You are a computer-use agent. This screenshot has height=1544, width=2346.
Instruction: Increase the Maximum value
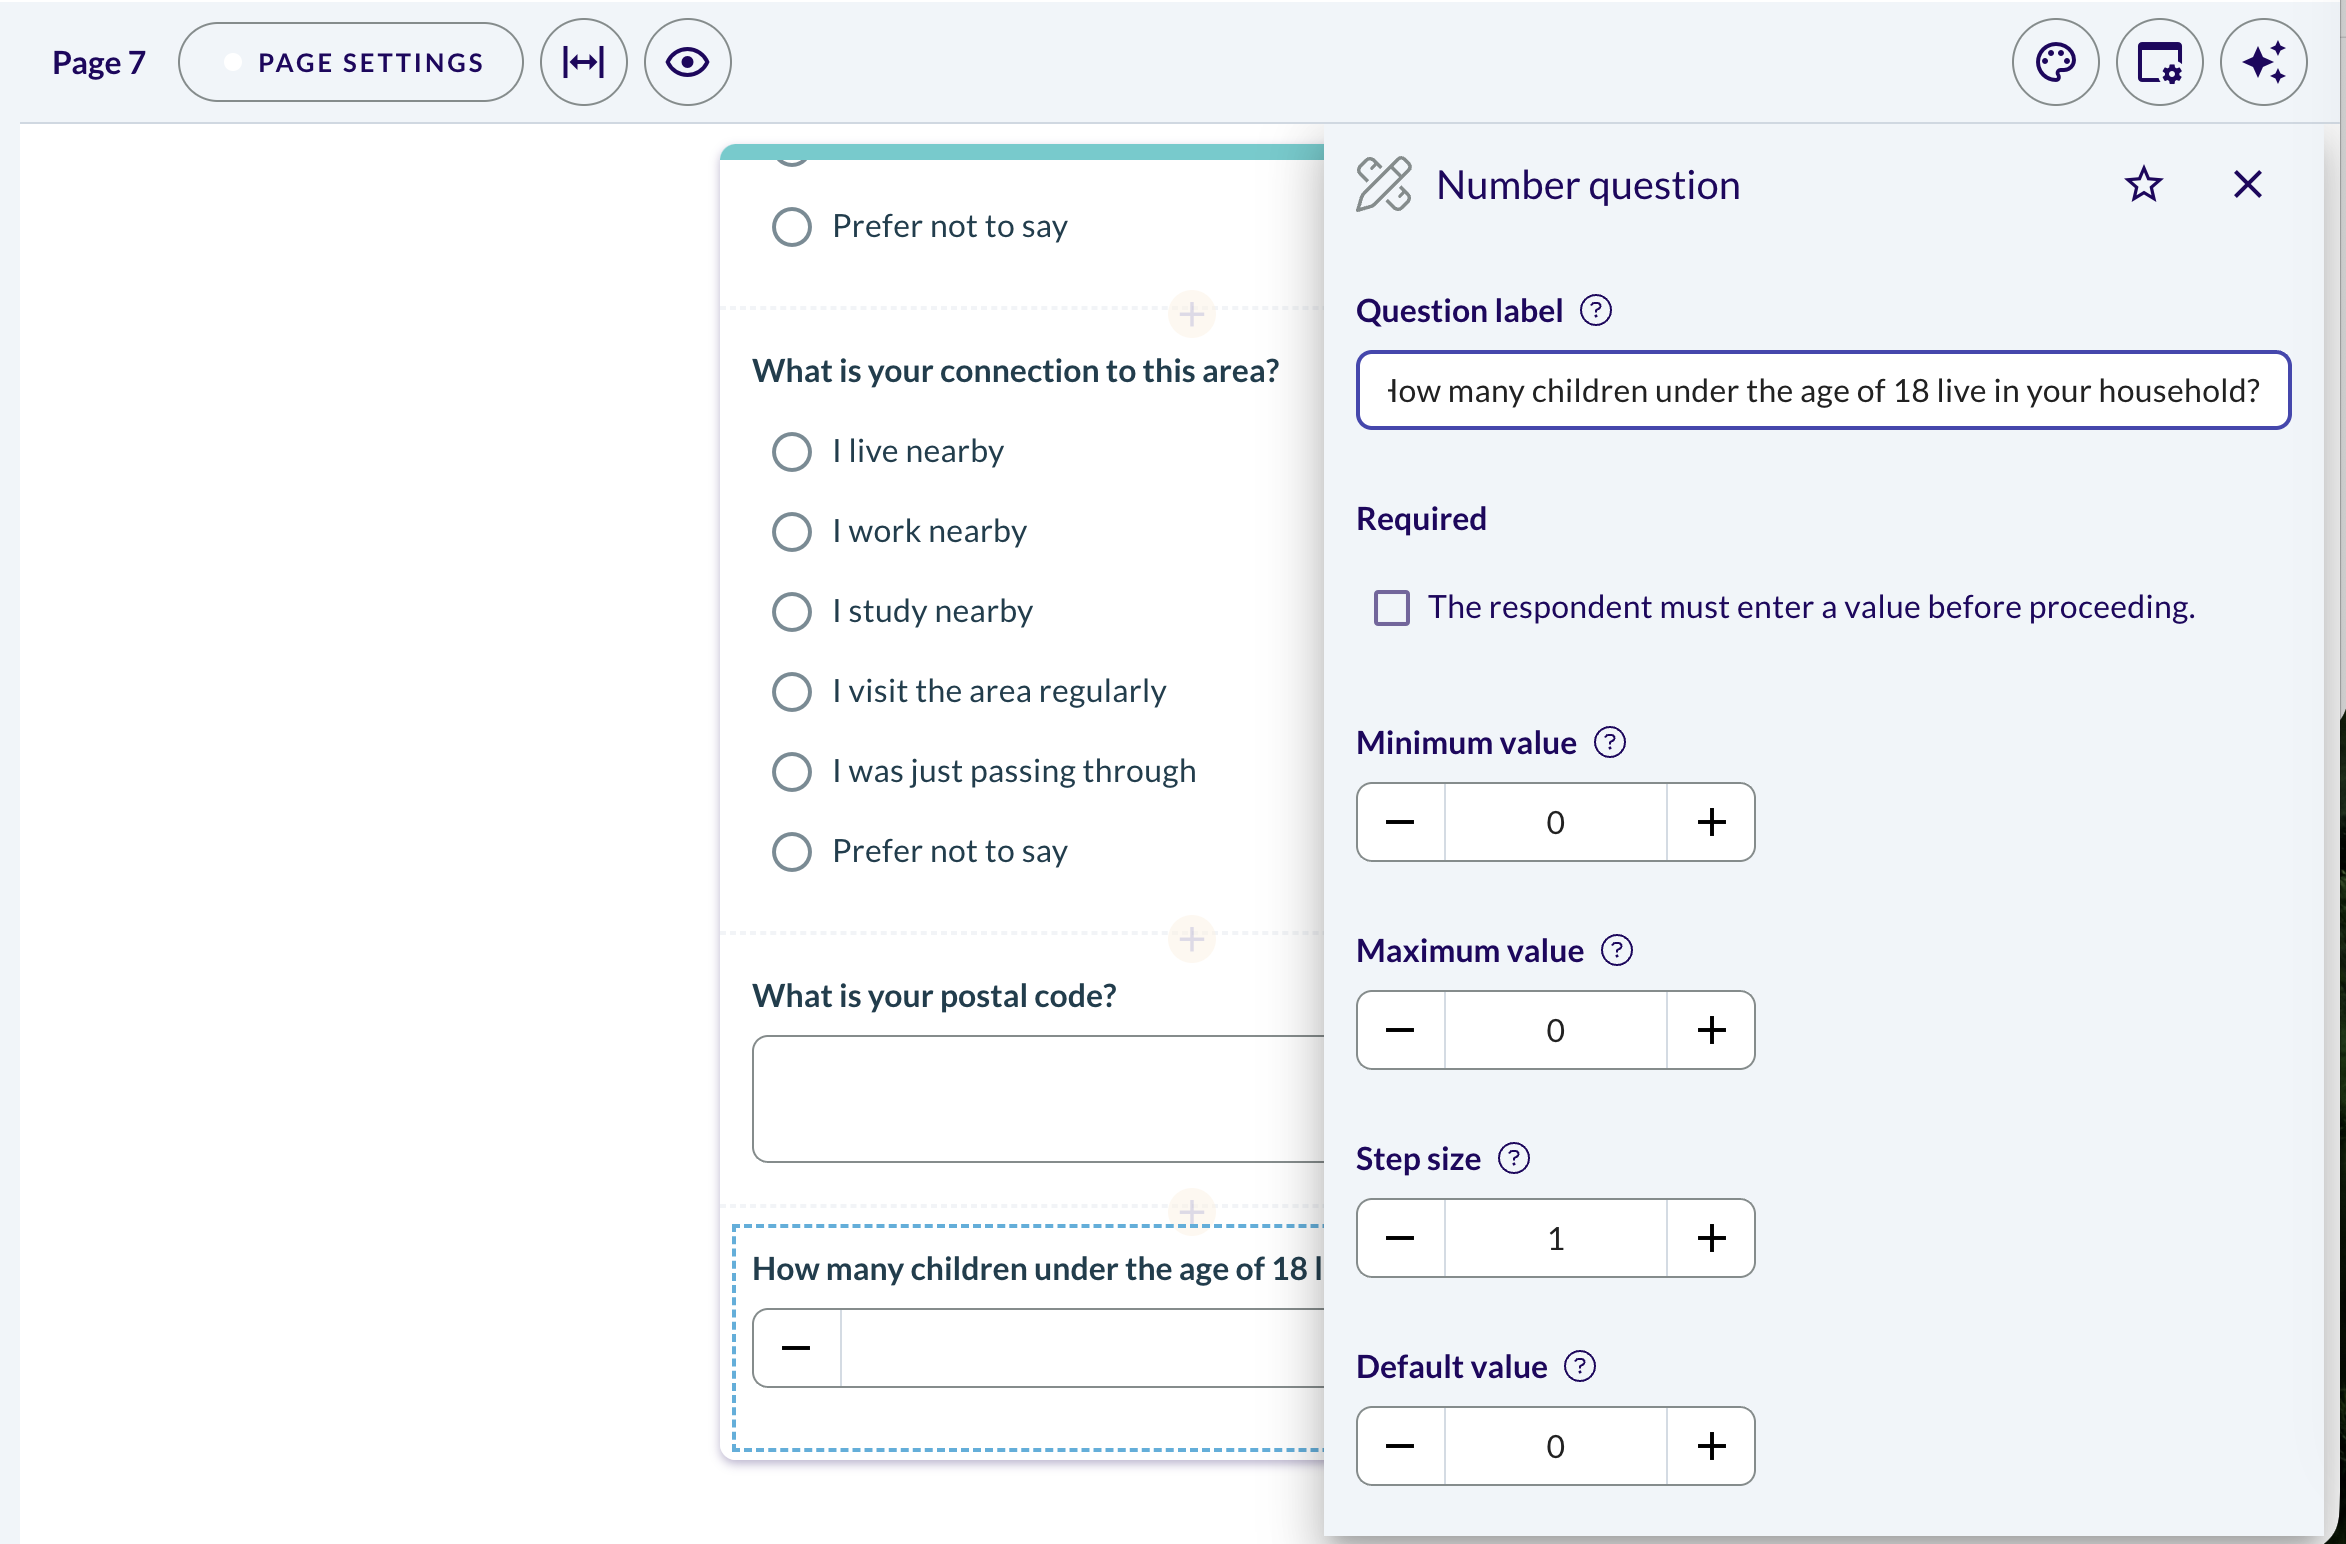pyautogui.click(x=1711, y=1030)
